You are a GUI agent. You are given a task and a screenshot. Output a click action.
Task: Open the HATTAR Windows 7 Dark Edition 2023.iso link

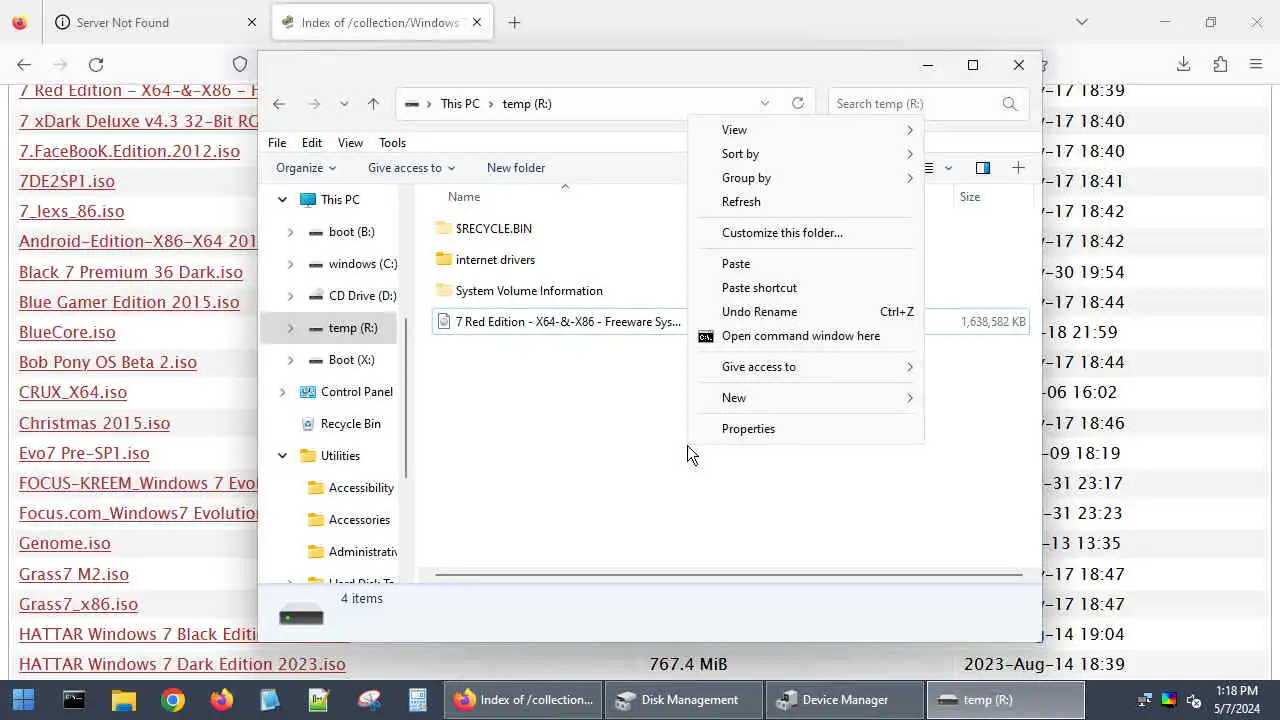182,664
